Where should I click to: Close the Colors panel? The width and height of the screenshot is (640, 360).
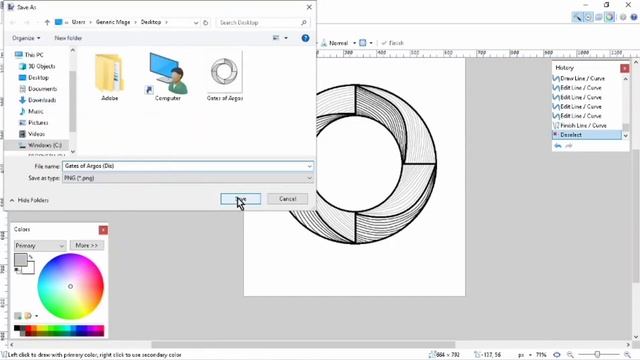(103, 230)
